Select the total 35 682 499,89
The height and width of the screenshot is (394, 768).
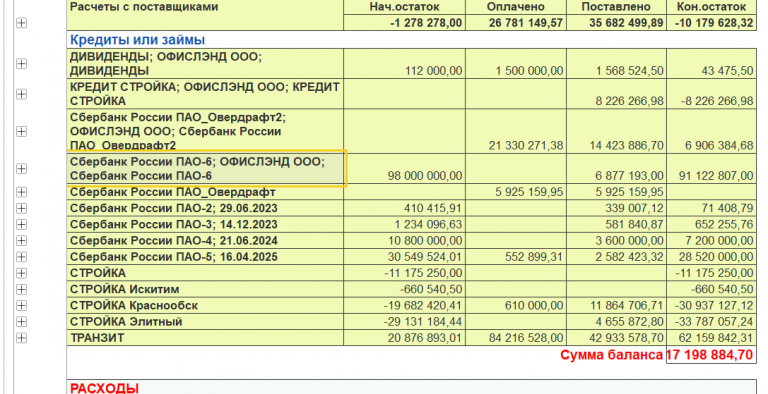(x=616, y=23)
